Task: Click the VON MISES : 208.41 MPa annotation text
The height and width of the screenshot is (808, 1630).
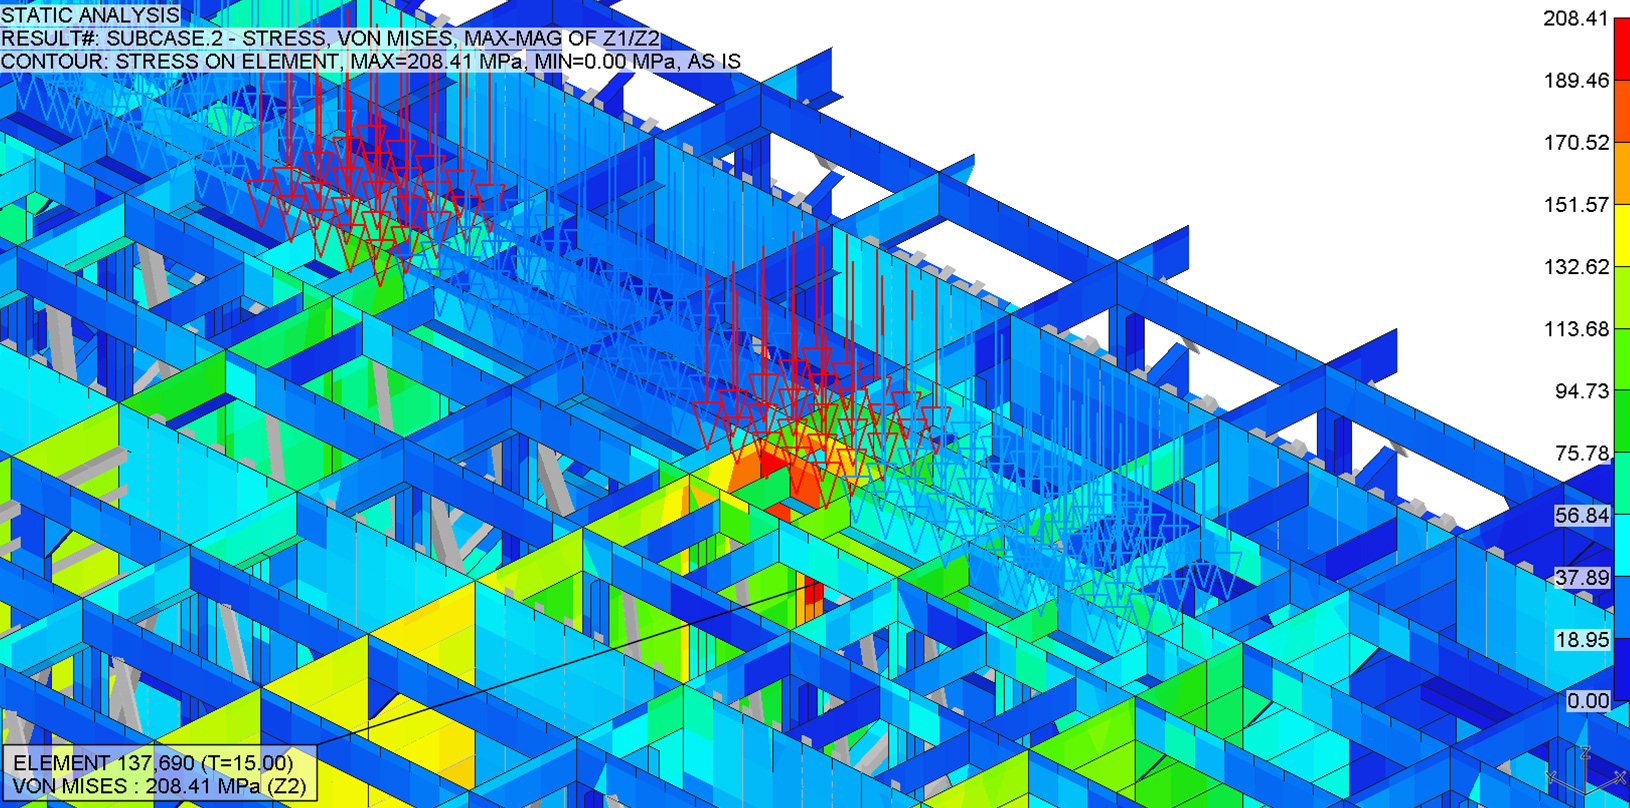Action: (x=159, y=786)
